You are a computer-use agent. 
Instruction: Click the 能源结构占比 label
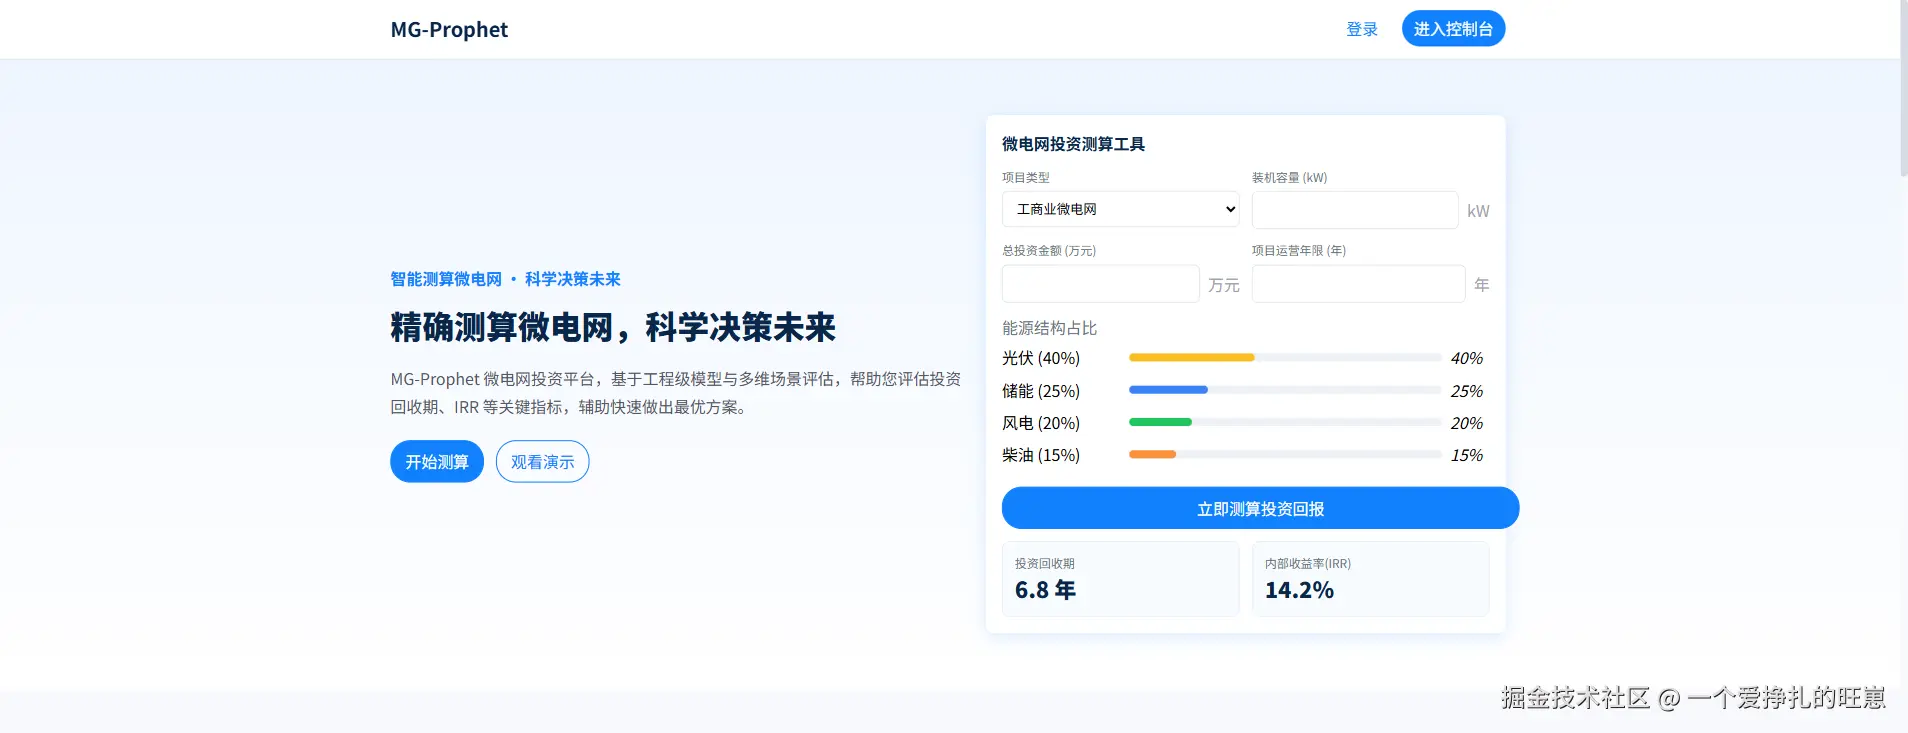(x=1049, y=328)
